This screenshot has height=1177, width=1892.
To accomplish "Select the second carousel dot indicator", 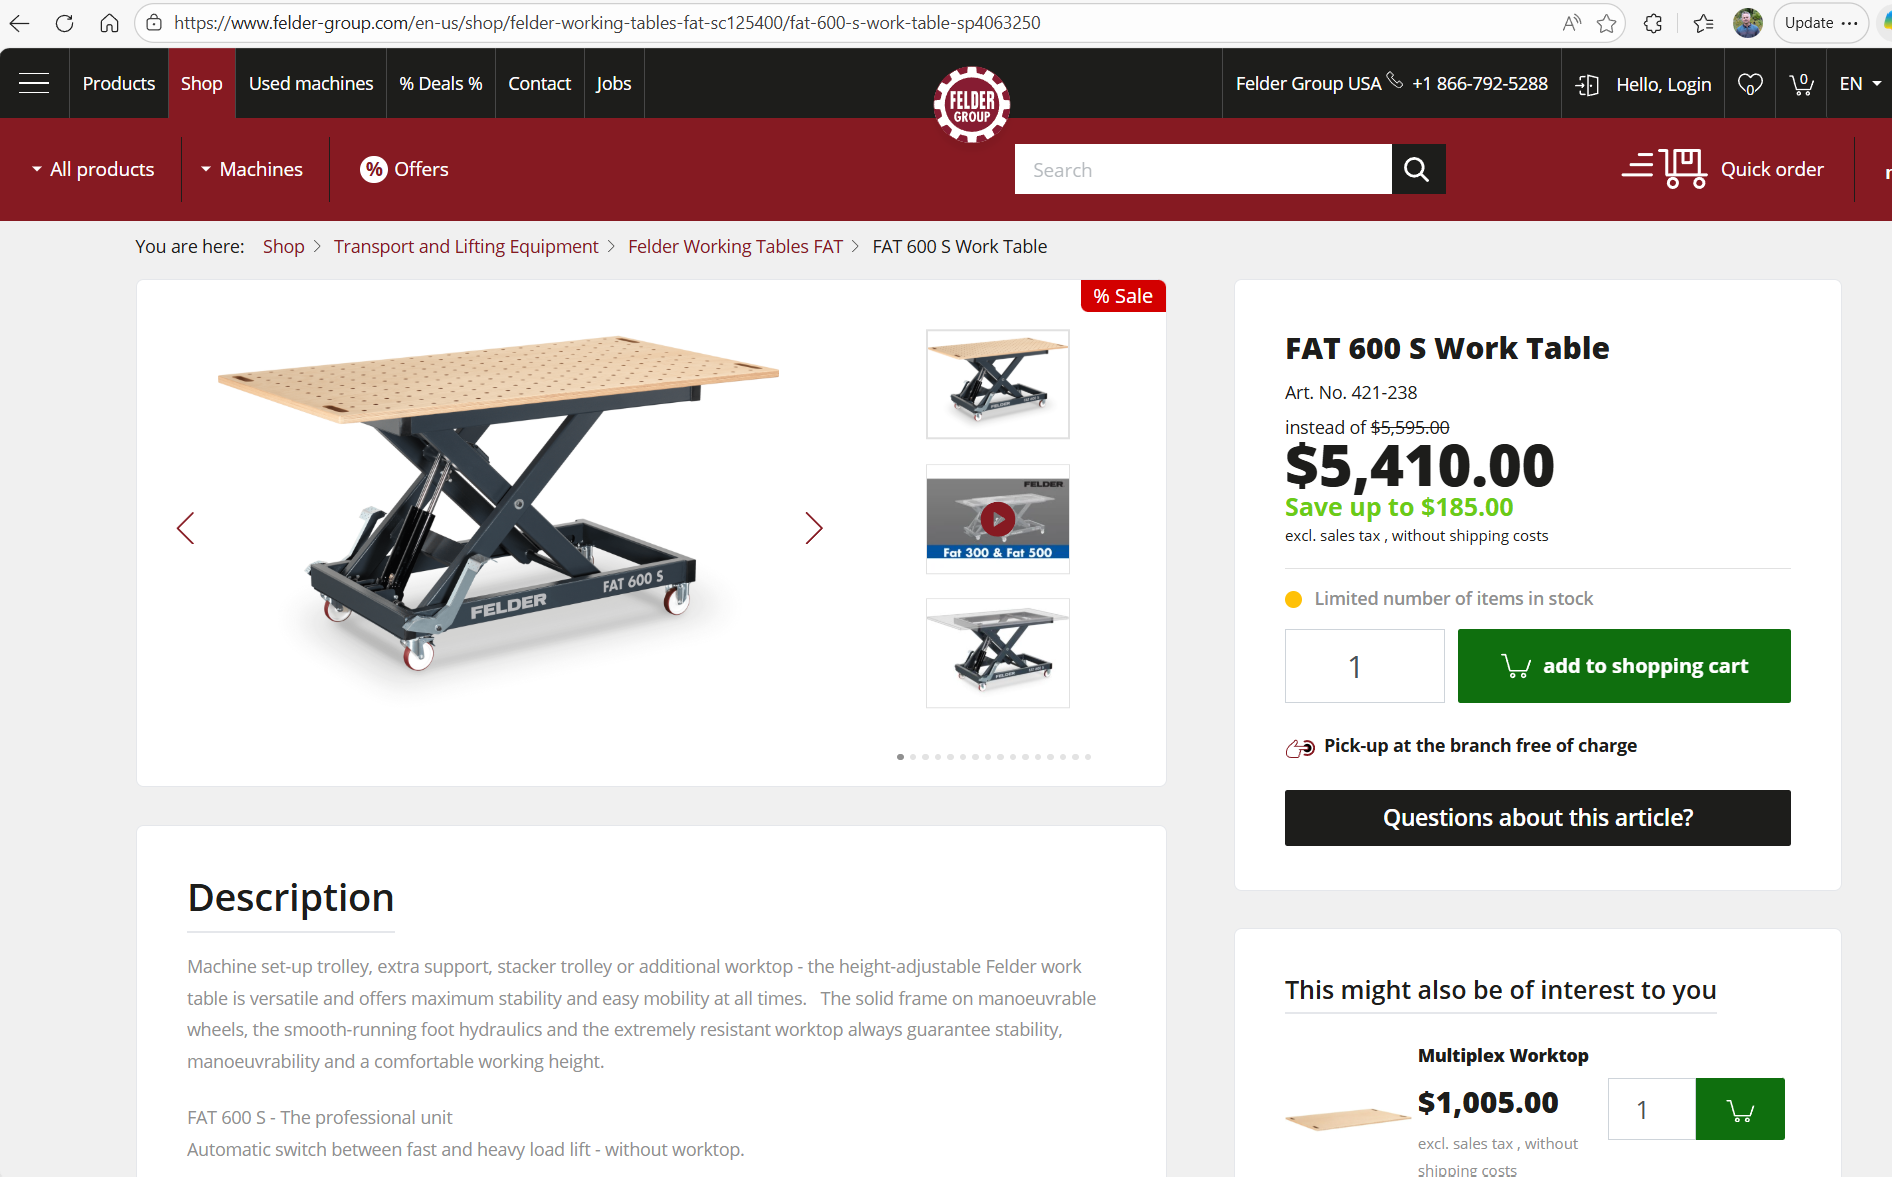I will tap(913, 757).
